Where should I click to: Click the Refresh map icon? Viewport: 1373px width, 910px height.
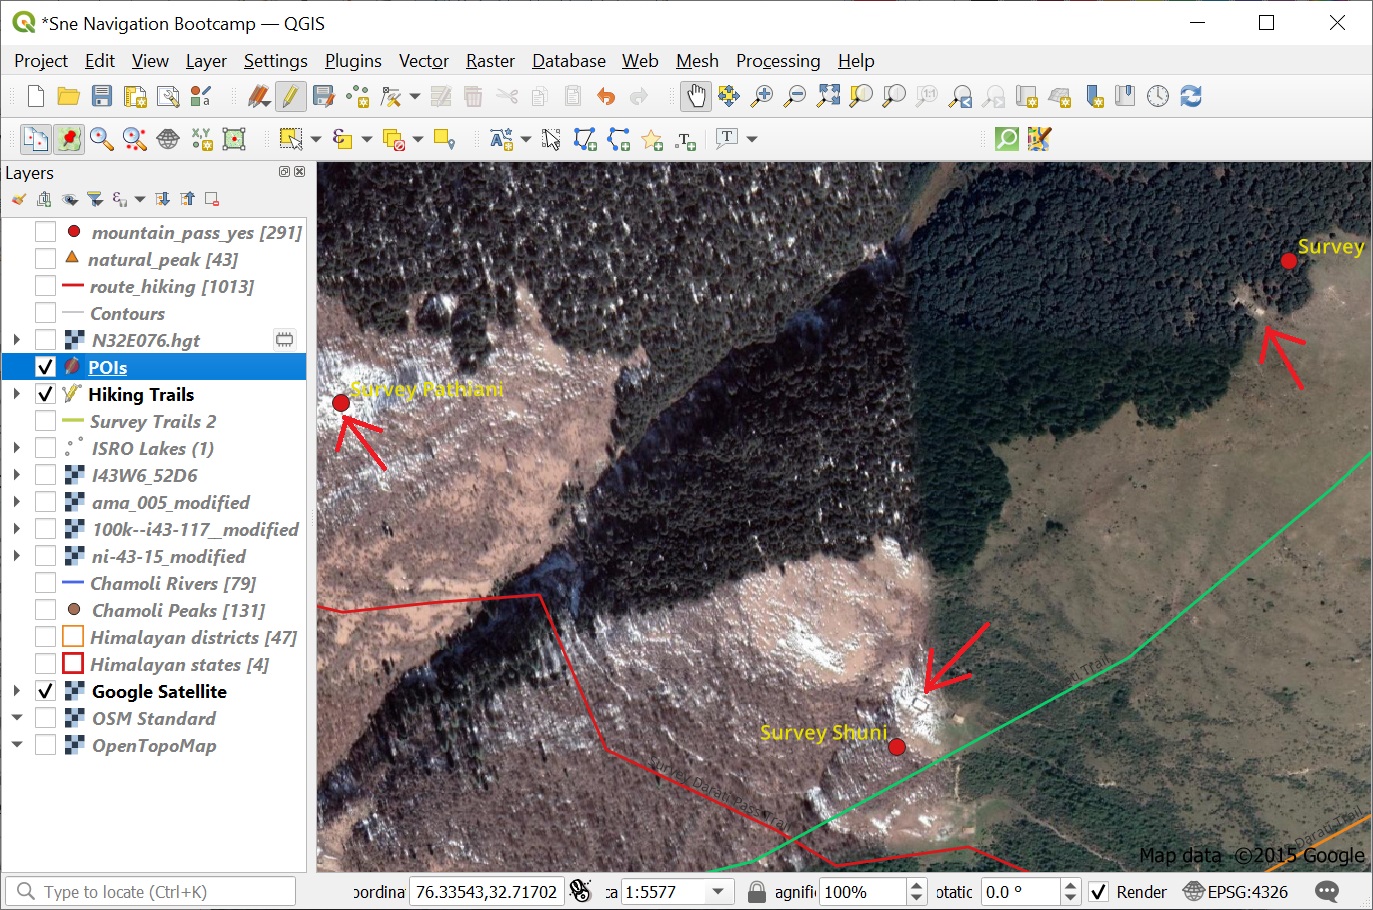[1190, 96]
